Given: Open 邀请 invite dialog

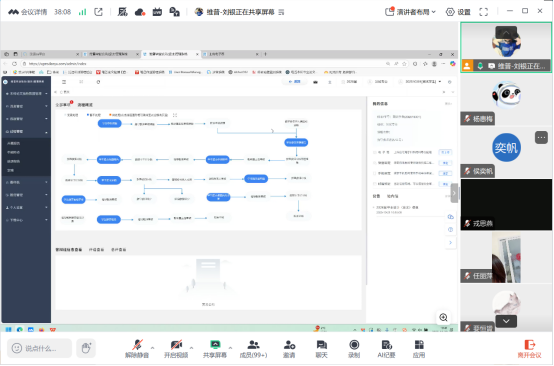Looking at the screenshot, I should [x=289, y=348].
